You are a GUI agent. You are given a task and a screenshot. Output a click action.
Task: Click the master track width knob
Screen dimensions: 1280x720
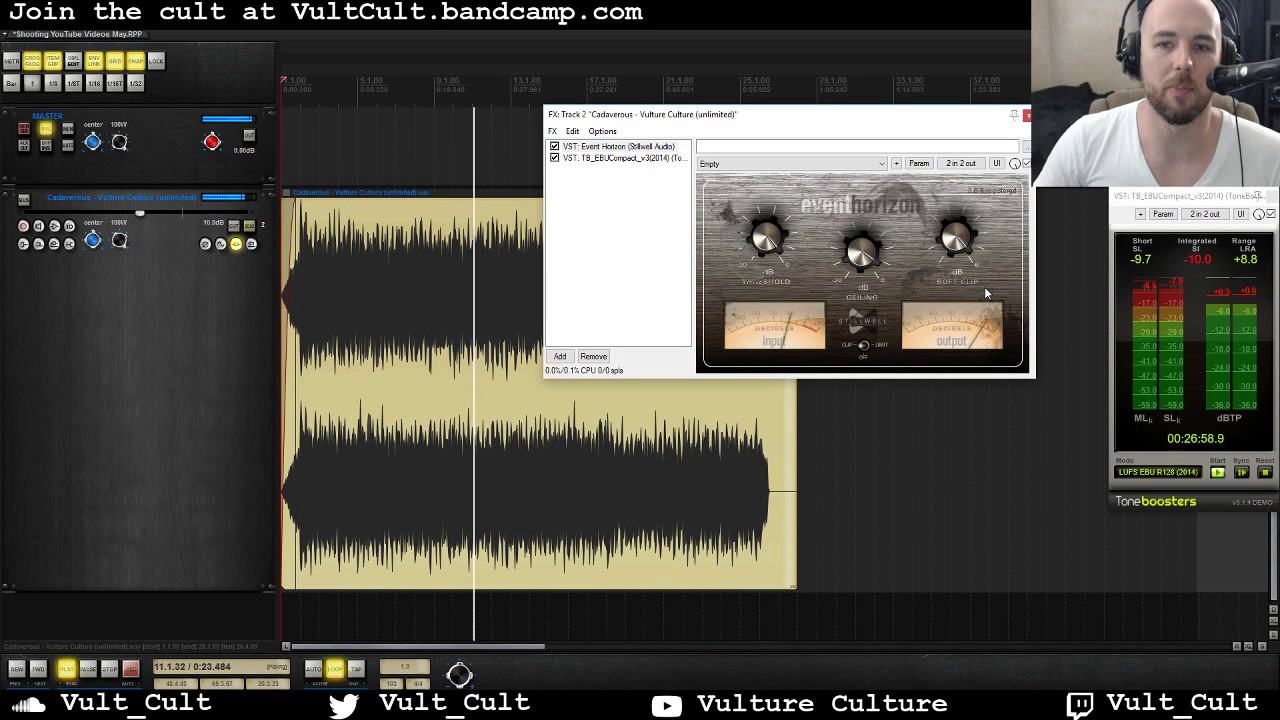click(119, 142)
